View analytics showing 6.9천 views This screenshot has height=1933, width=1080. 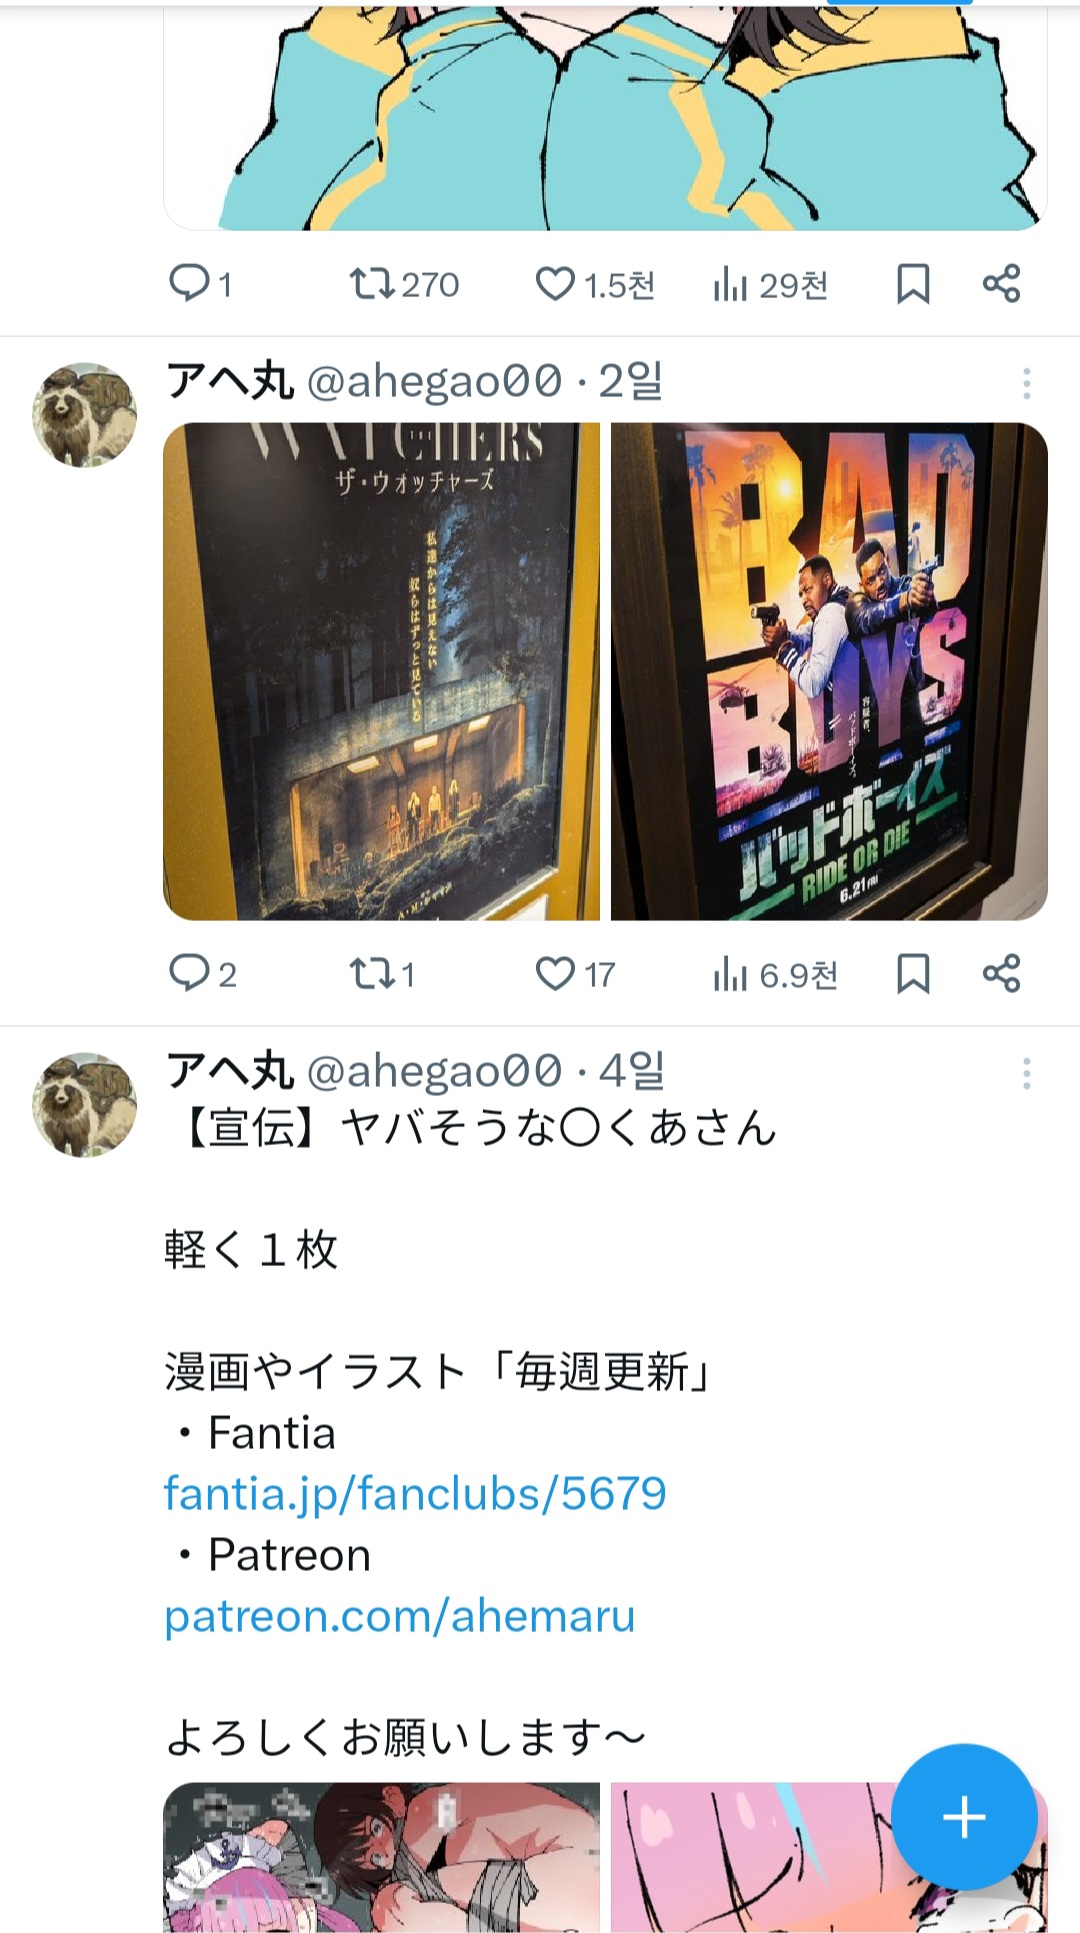pos(775,973)
